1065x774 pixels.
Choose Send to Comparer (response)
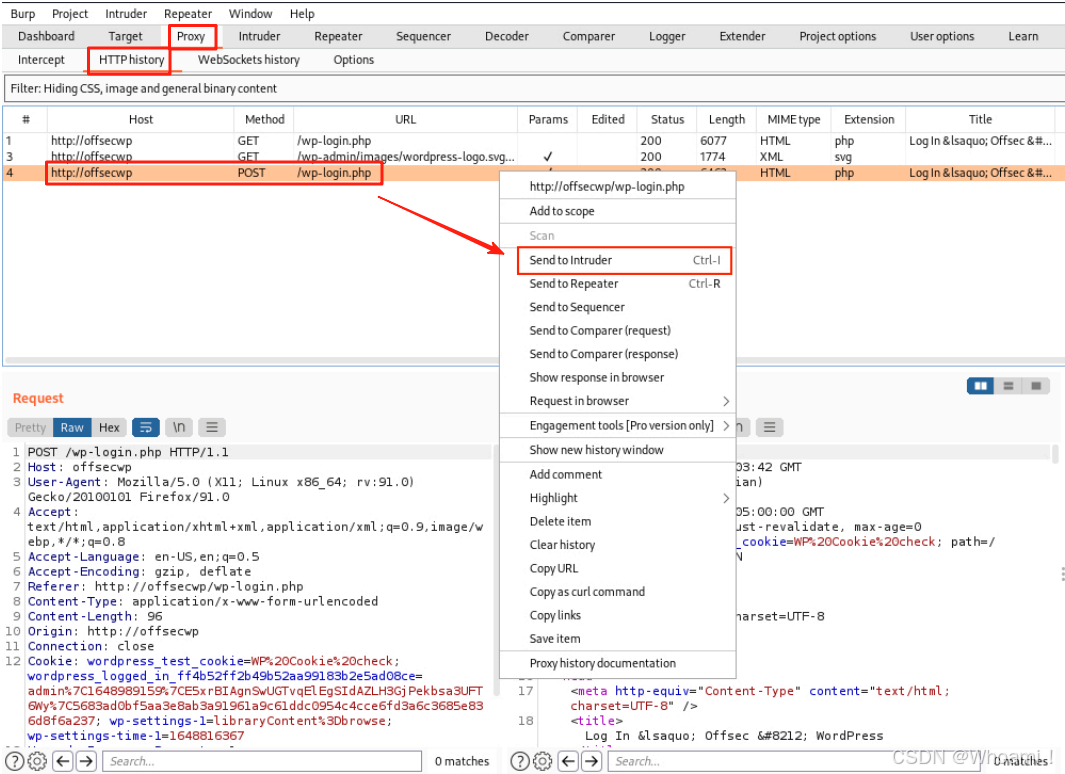[x=617, y=354]
